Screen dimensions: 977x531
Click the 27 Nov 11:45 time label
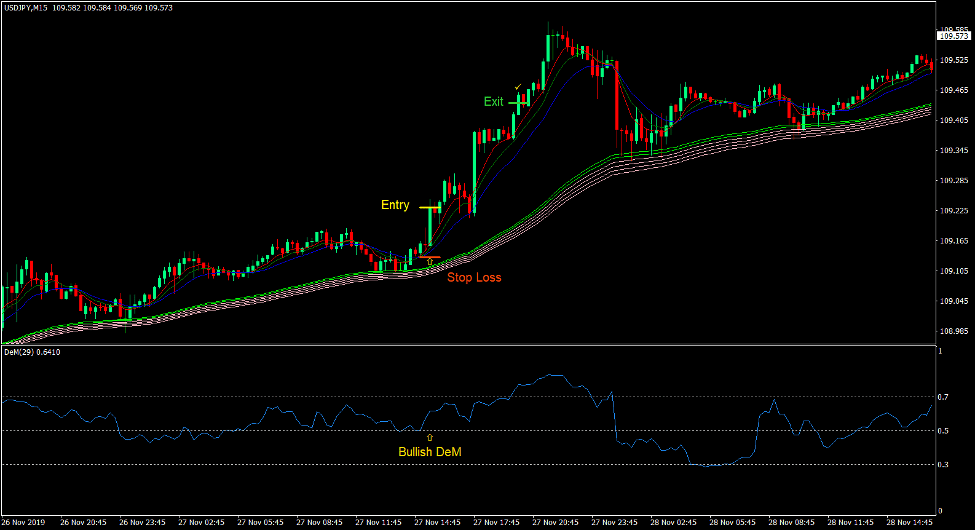pyautogui.click(x=378, y=522)
